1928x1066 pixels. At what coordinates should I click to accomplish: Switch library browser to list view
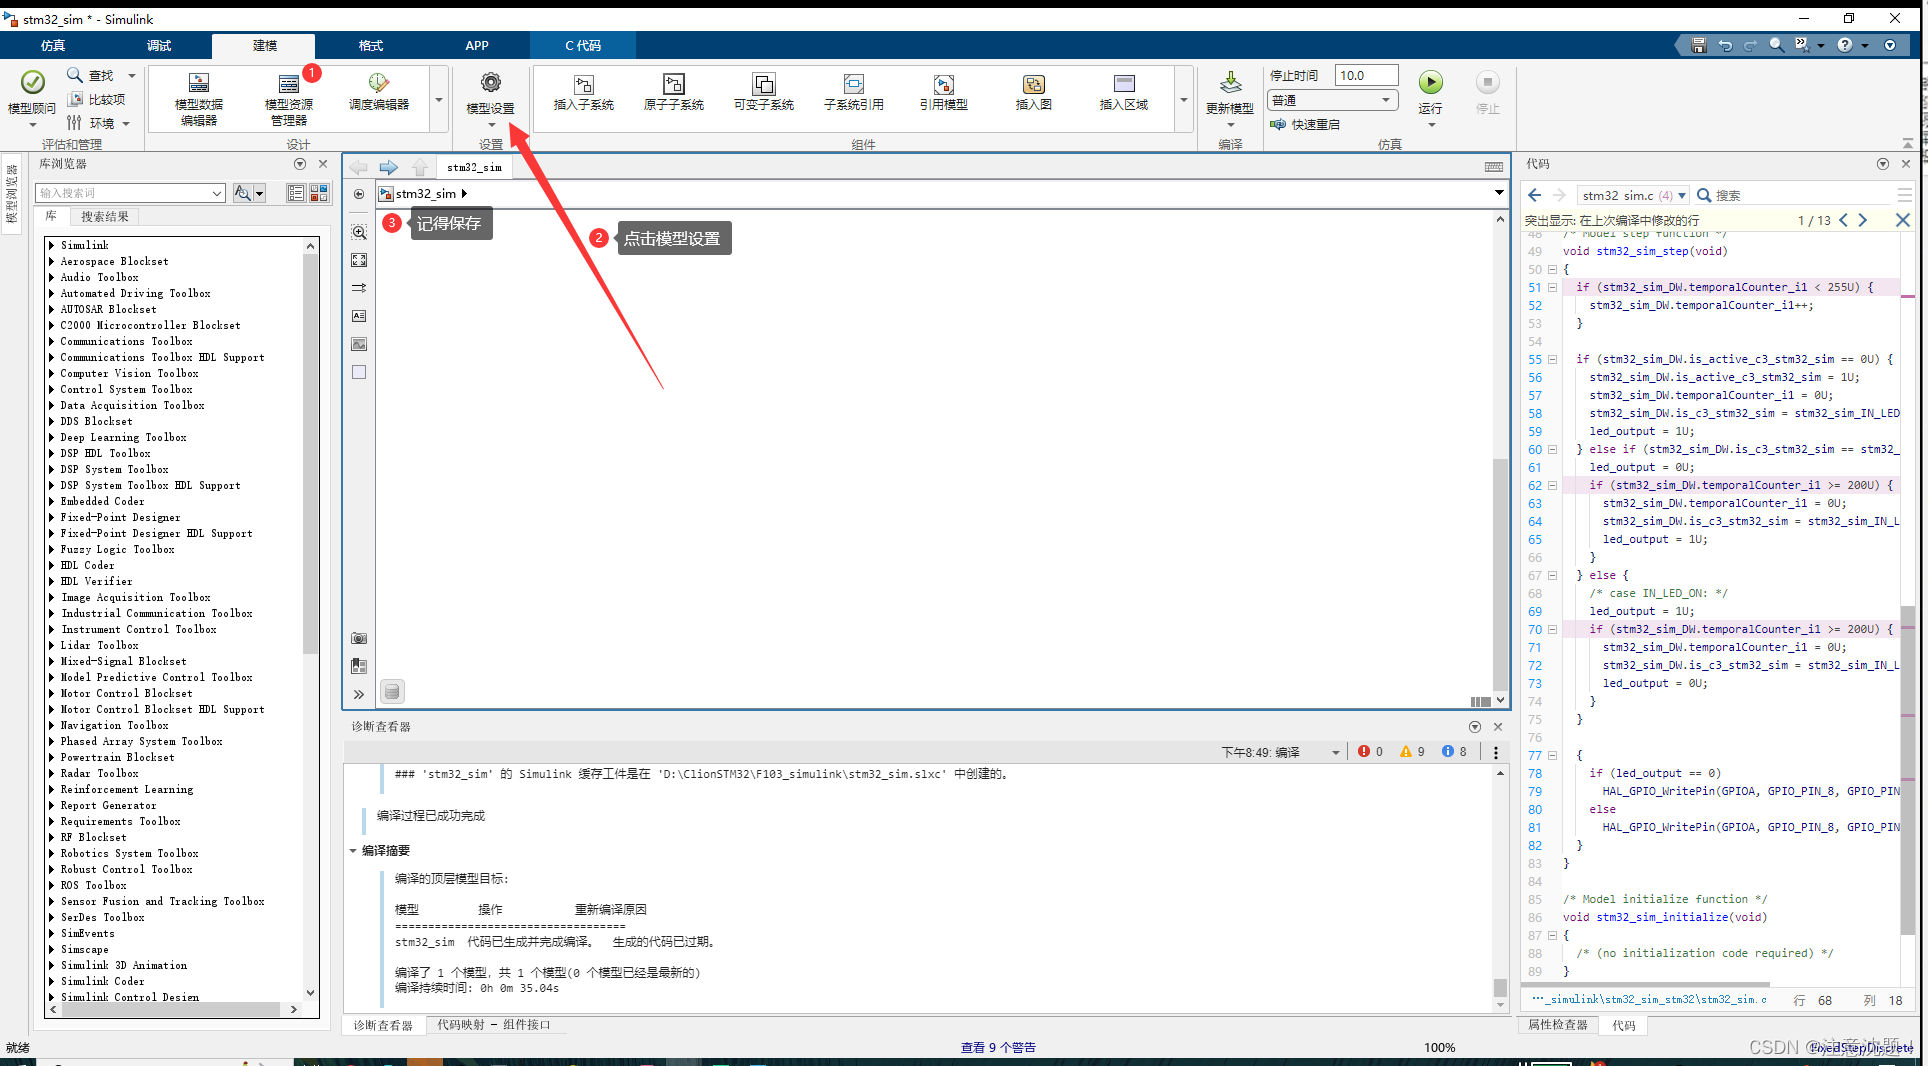click(x=296, y=193)
